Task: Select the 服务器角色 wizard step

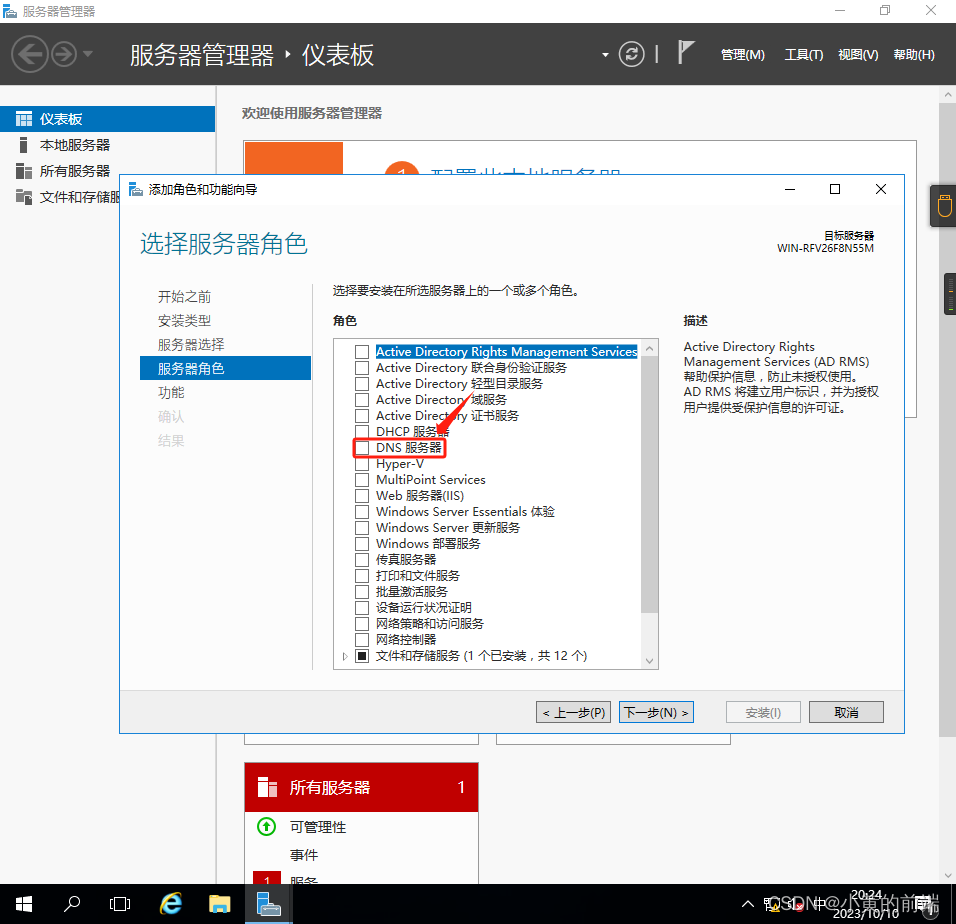Action: point(225,368)
